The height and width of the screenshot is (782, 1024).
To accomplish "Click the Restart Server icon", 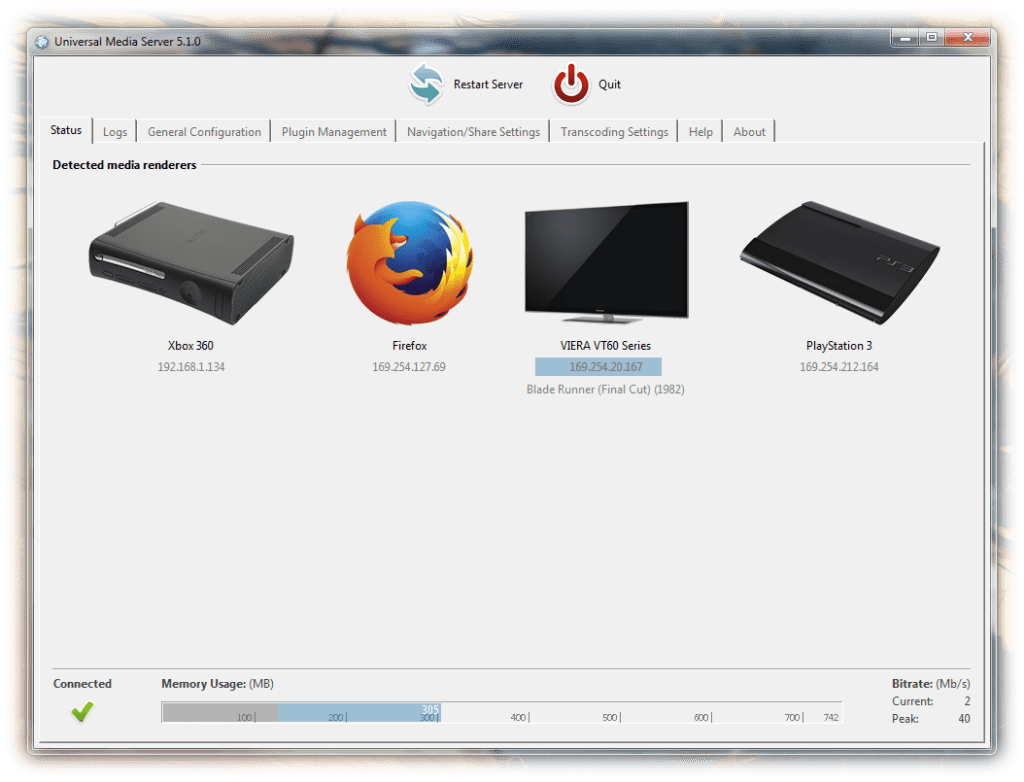I will (424, 84).
